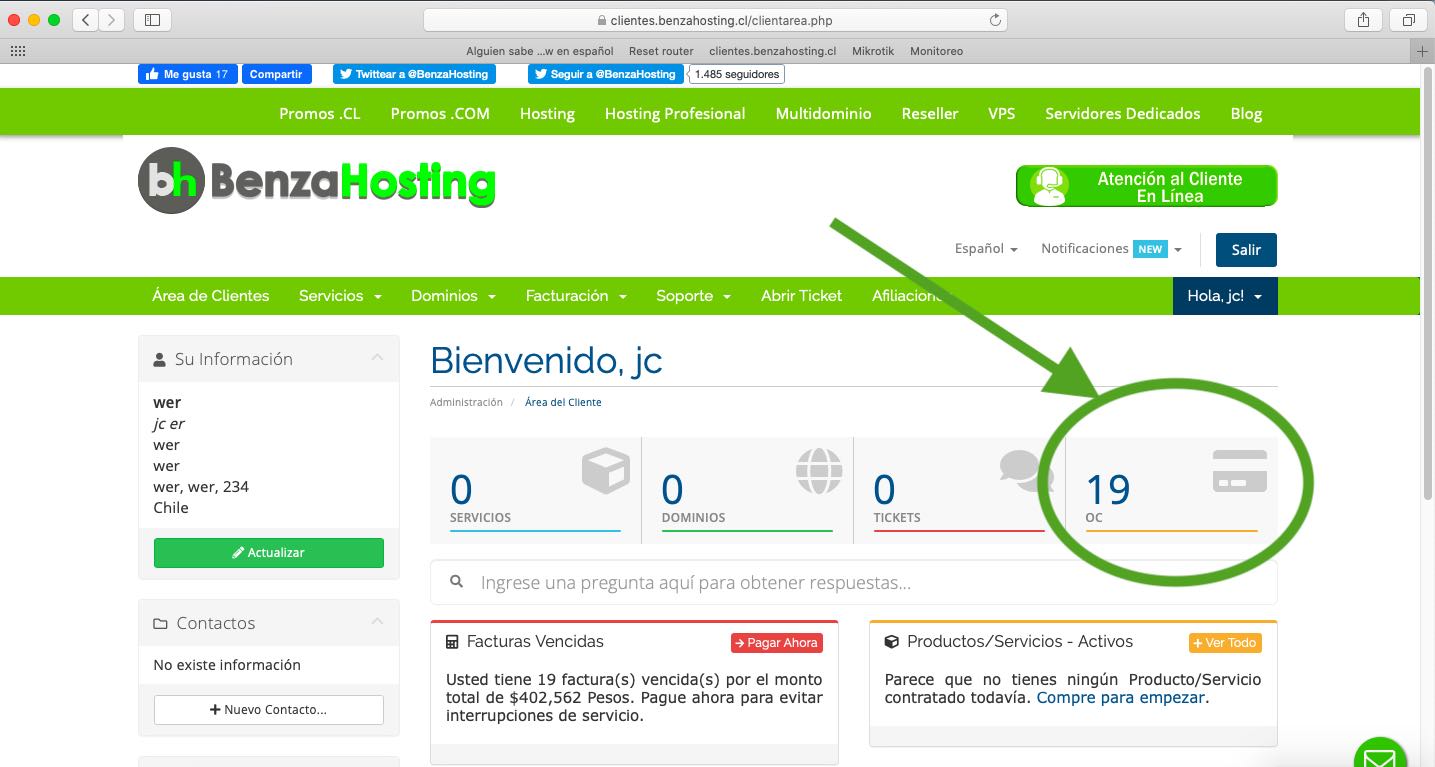Open the favorites grid icon
Viewport: 1435px width, 767px height.
[x=17, y=50]
